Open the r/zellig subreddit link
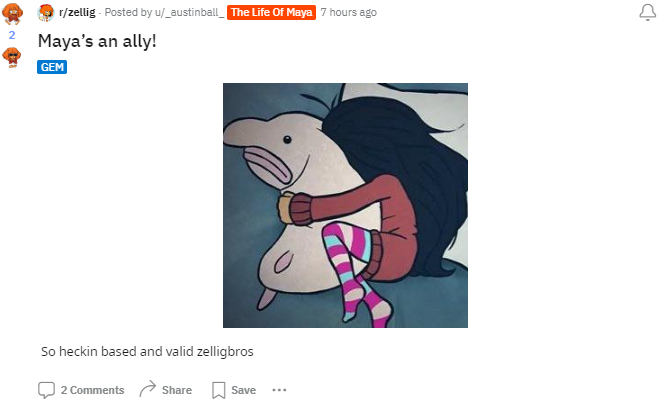 (x=77, y=12)
